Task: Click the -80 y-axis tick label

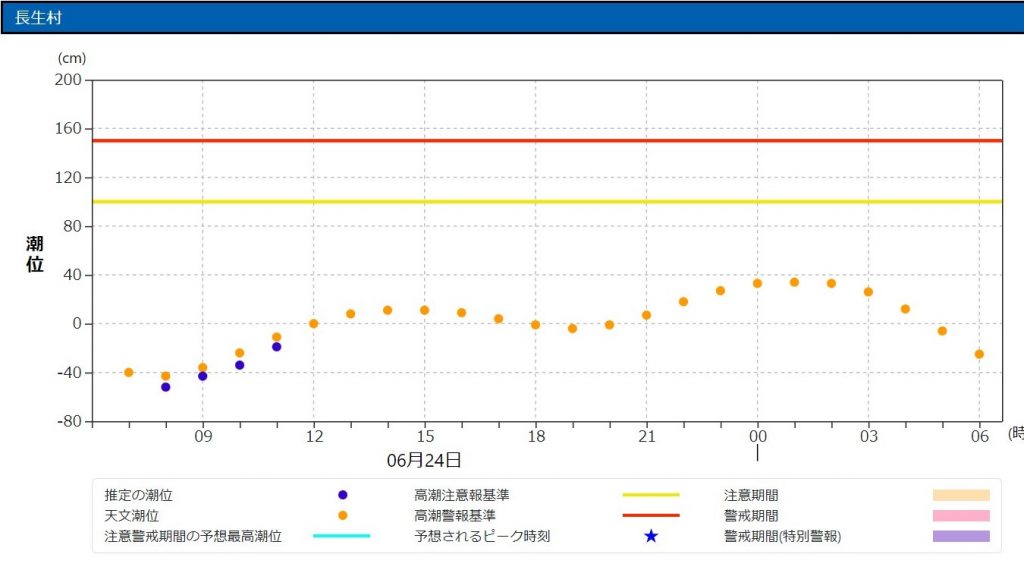Action: (x=69, y=421)
